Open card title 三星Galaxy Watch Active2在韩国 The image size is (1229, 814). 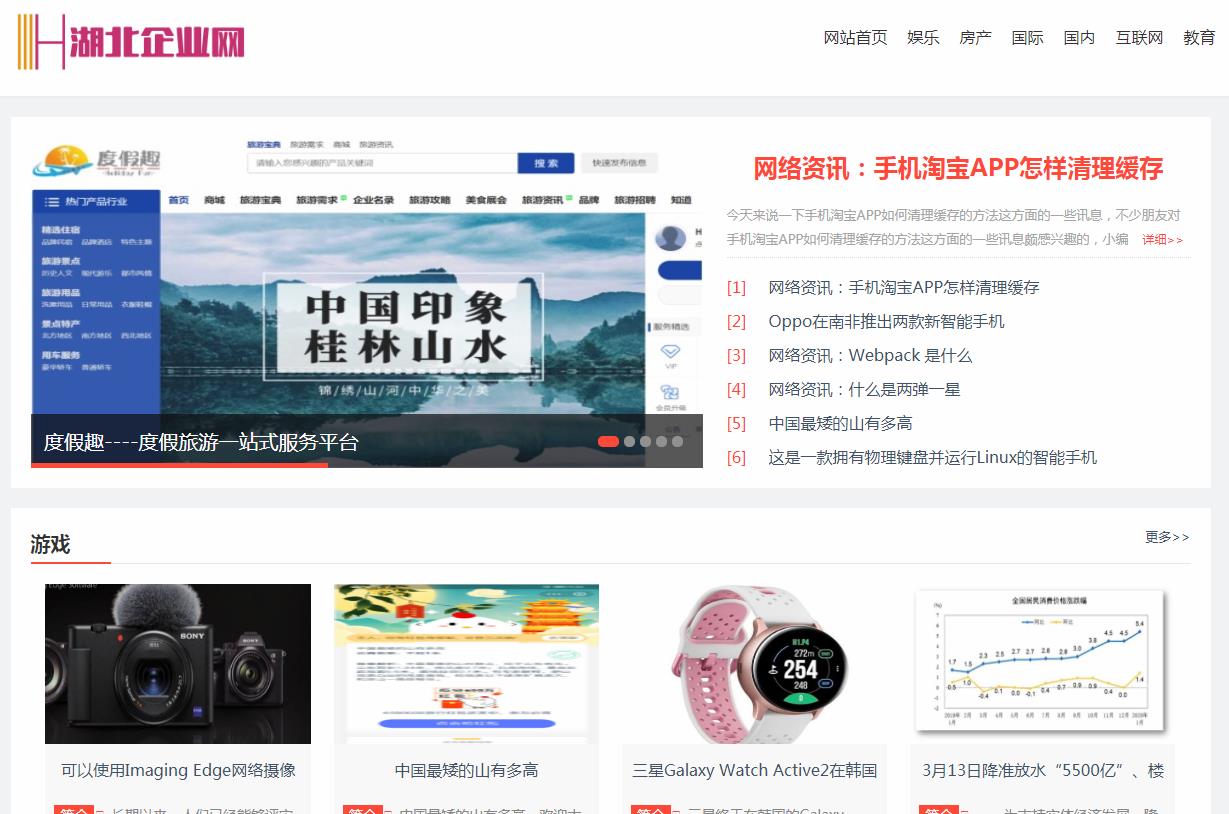point(754,771)
